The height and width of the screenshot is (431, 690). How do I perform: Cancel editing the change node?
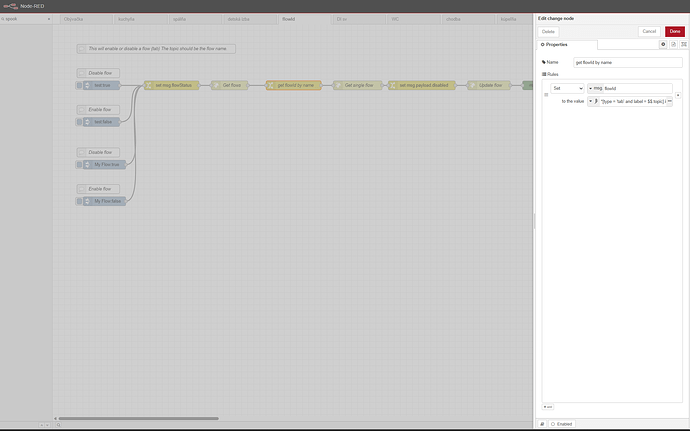[x=649, y=31]
